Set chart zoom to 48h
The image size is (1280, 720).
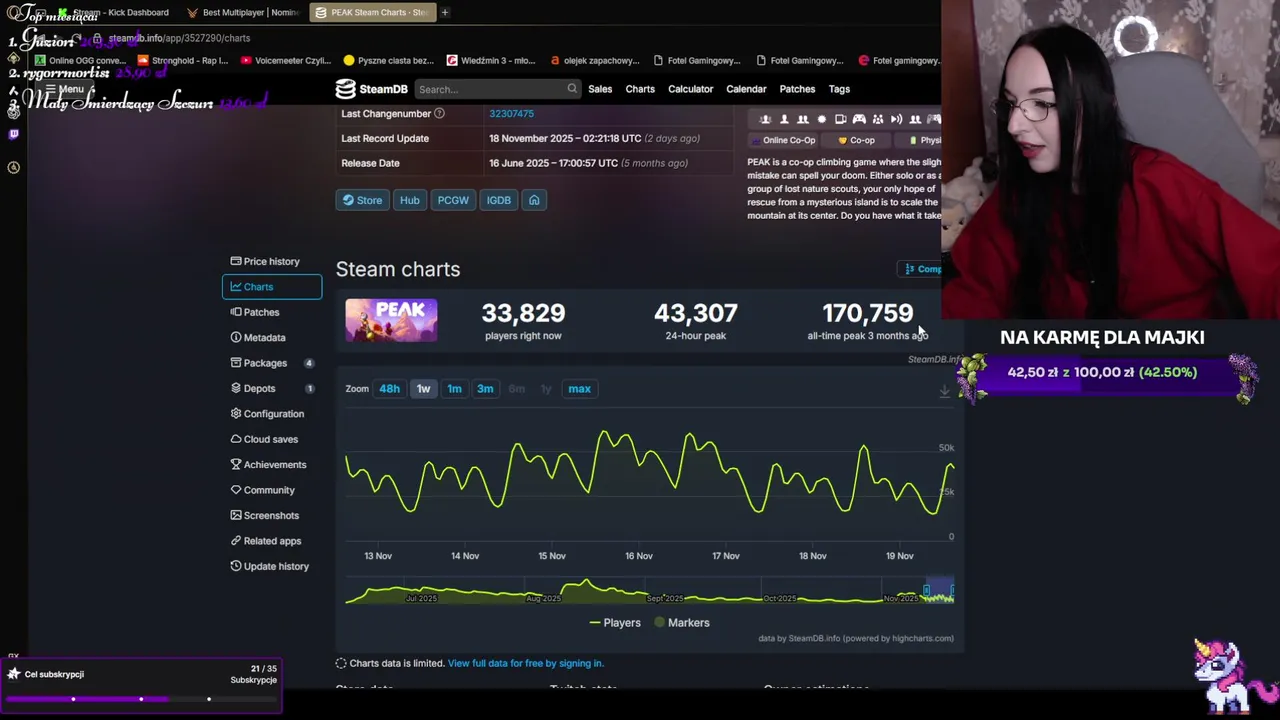coord(389,389)
